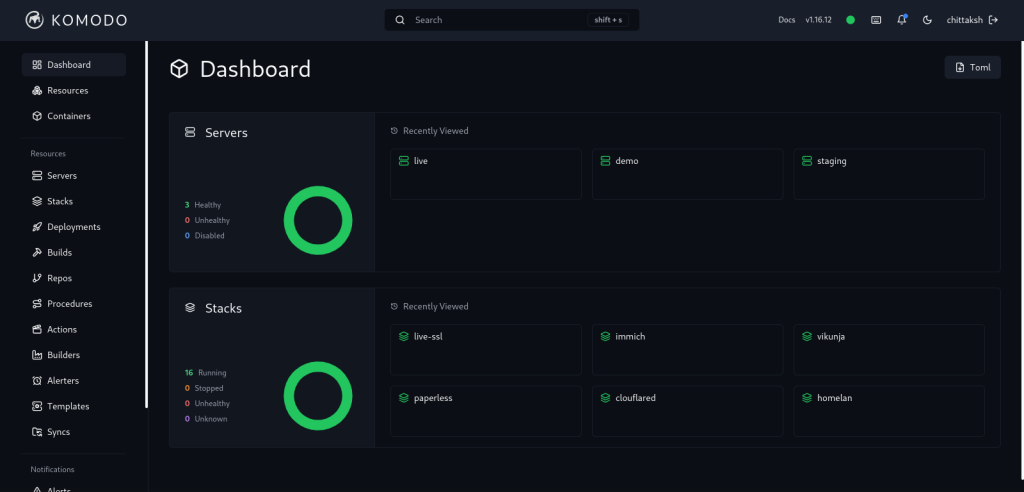
Task: Open notifications via the bell icon
Action: tap(902, 20)
